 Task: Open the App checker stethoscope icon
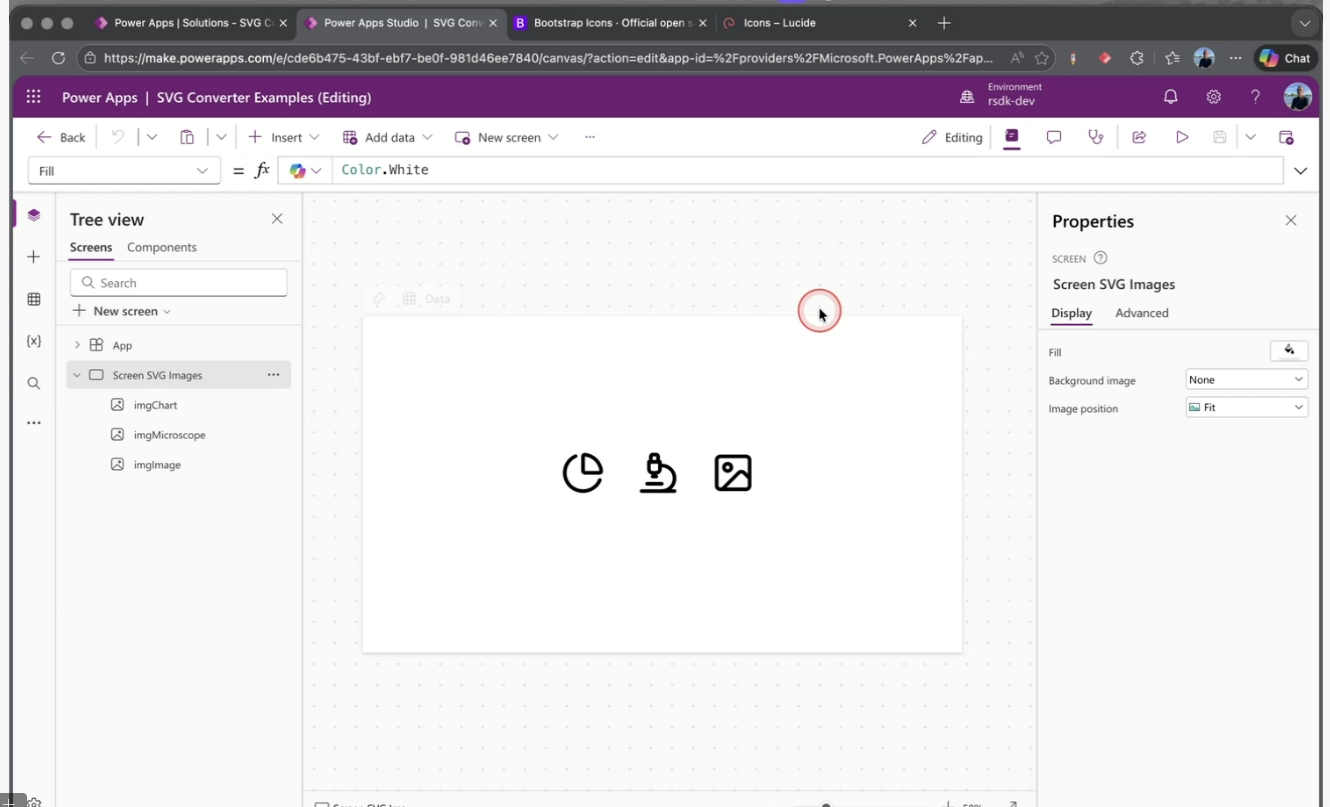1096,137
